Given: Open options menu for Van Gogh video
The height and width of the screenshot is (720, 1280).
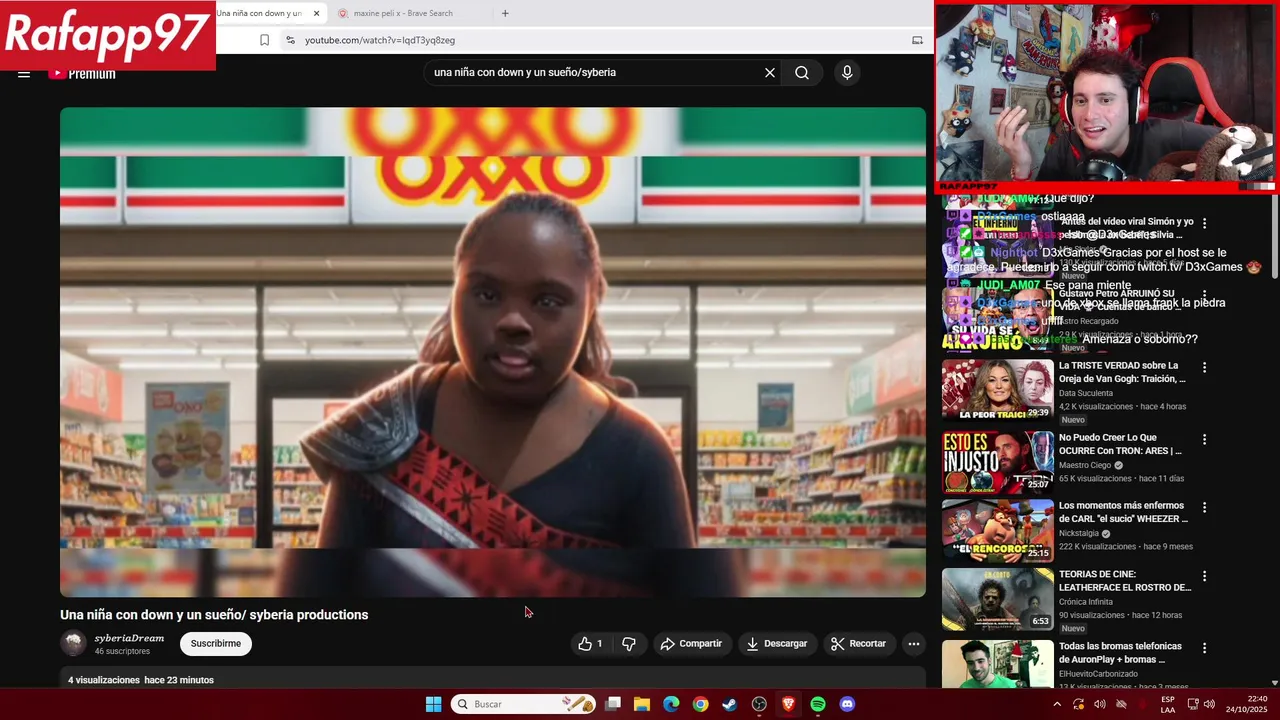Looking at the screenshot, I should 1204,367.
